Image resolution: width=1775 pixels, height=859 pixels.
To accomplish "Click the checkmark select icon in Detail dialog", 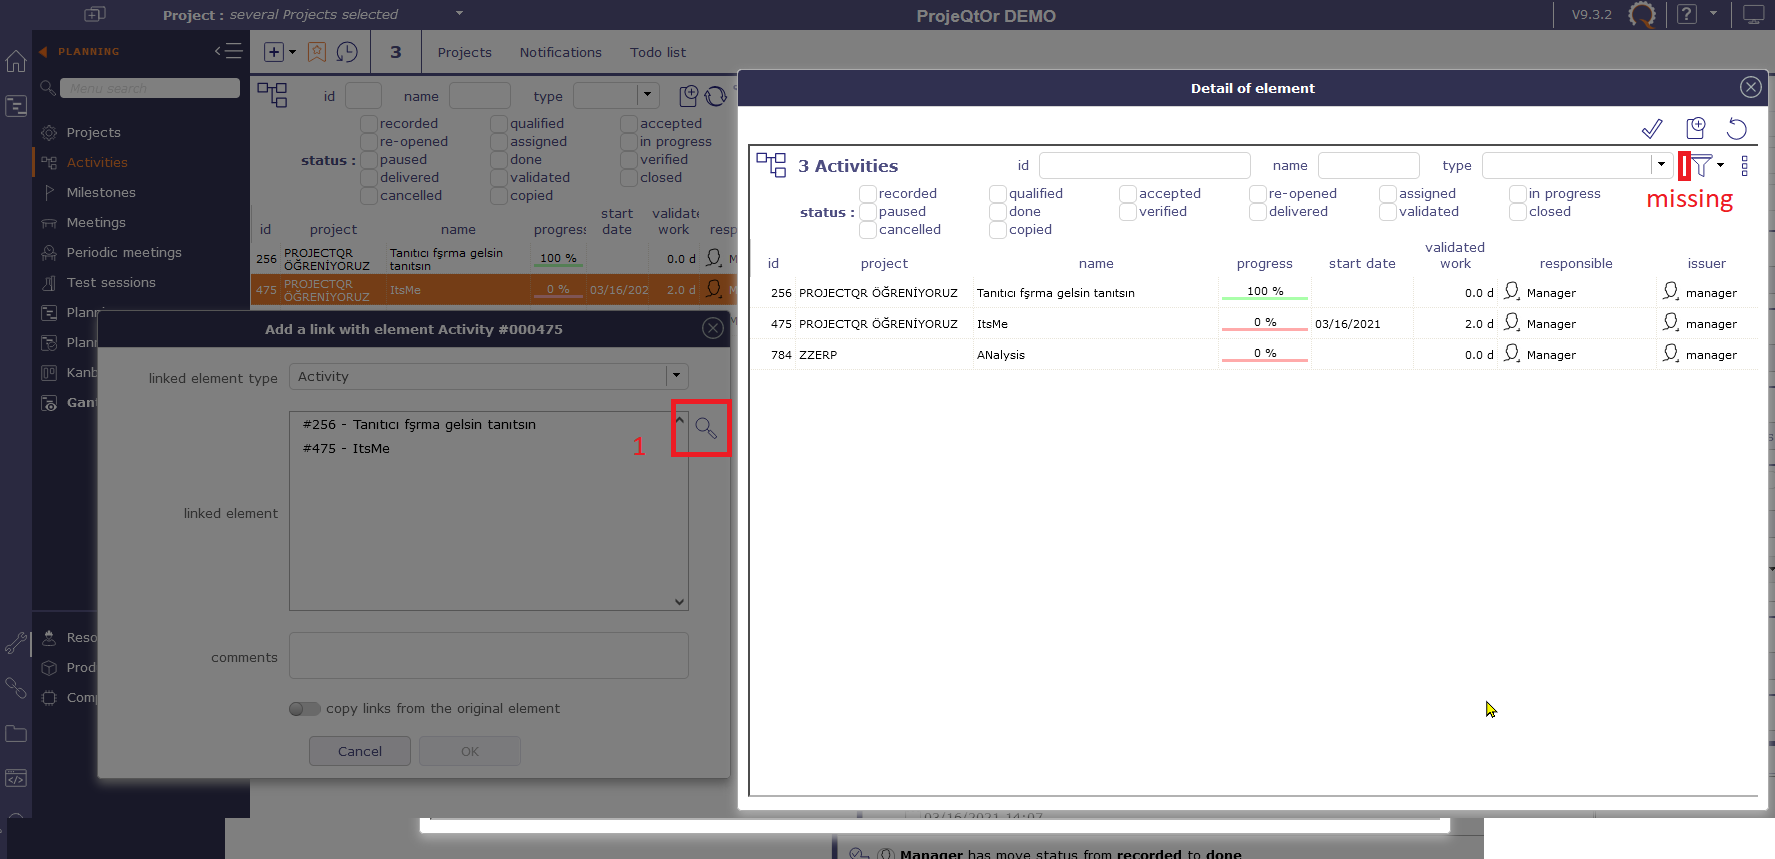I will [1652, 129].
